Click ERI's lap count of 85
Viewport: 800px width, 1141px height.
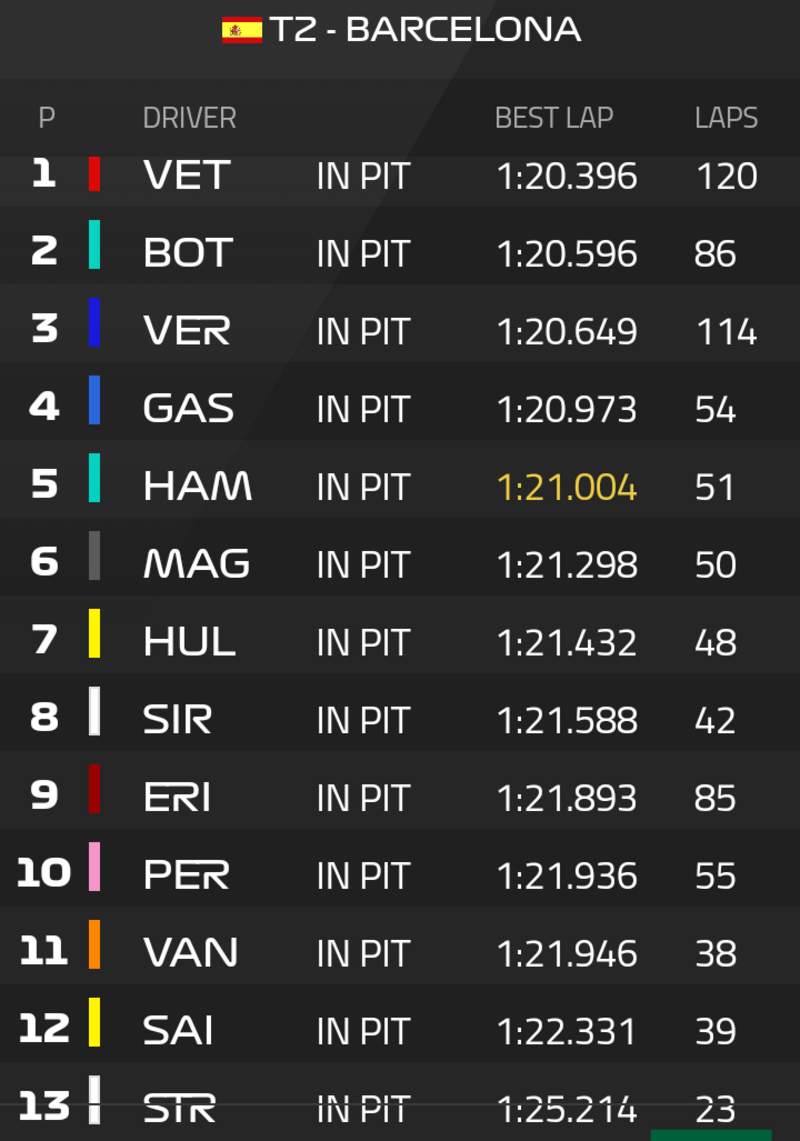point(715,798)
